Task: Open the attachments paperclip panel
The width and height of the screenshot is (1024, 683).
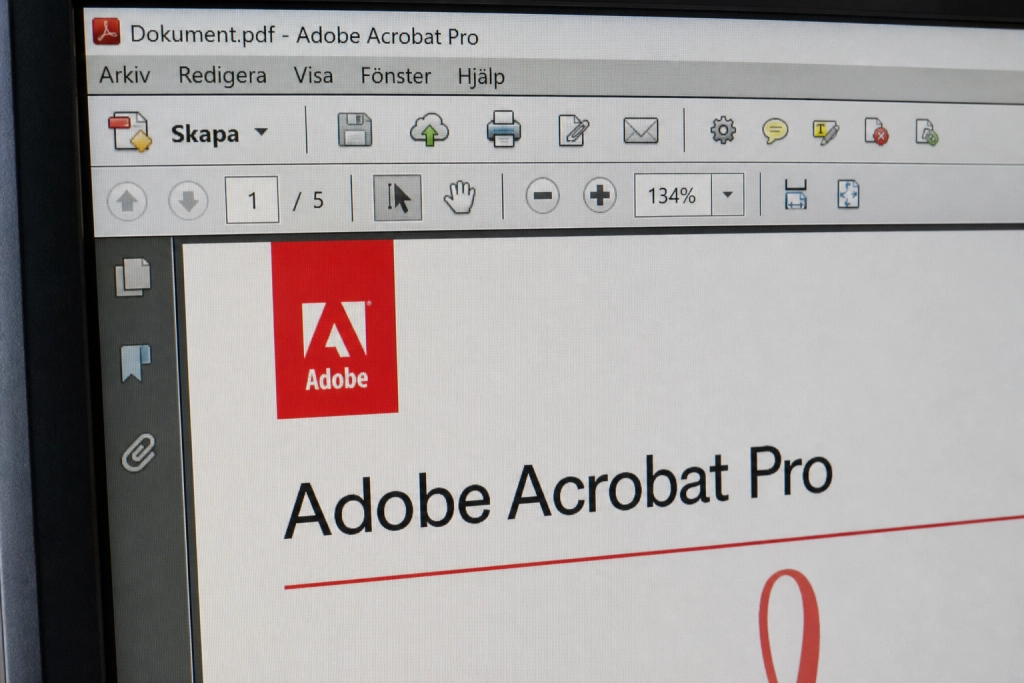Action: tap(138, 452)
